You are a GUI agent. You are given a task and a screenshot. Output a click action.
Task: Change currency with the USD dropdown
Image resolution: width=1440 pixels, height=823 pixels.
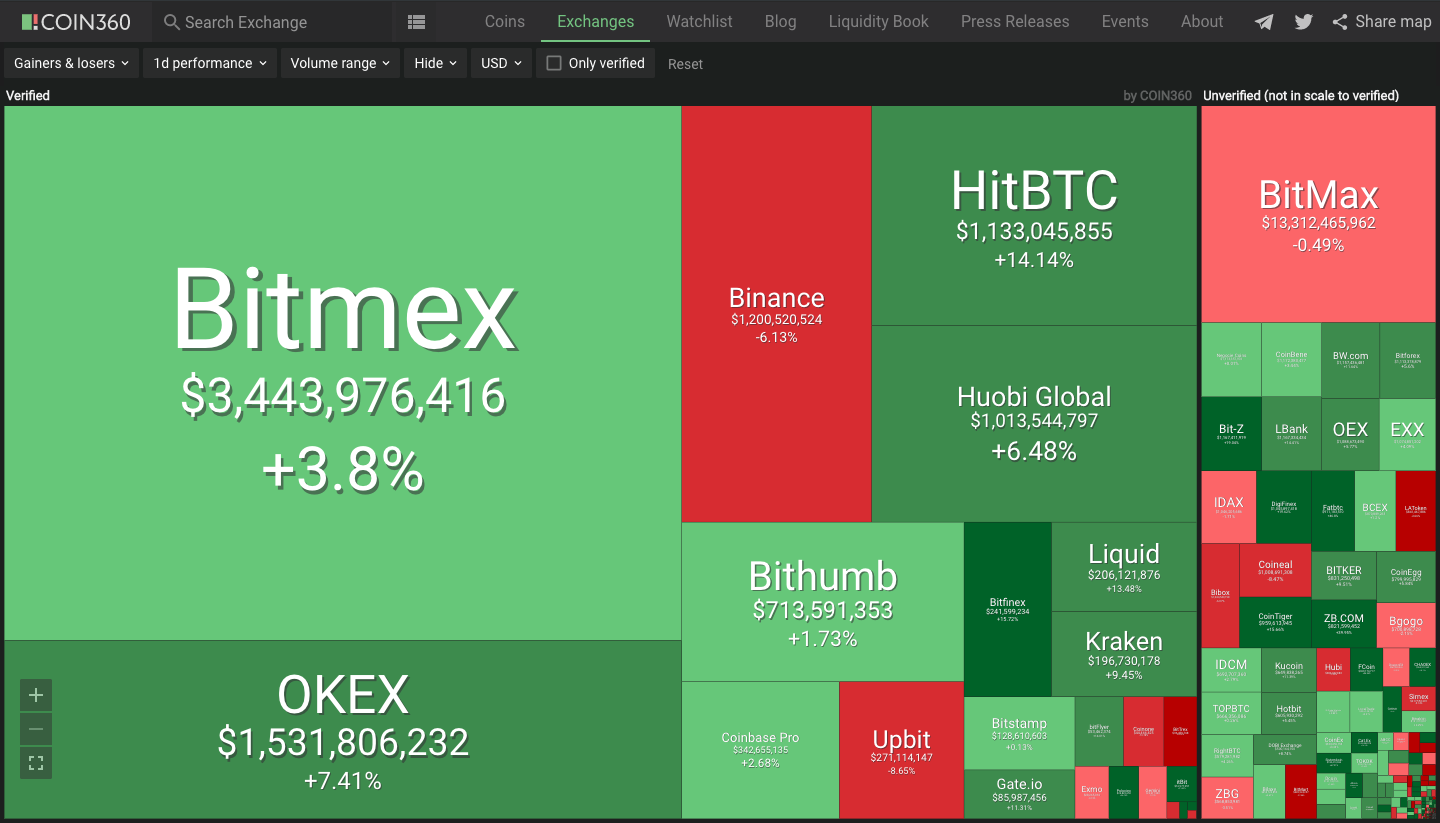501,63
